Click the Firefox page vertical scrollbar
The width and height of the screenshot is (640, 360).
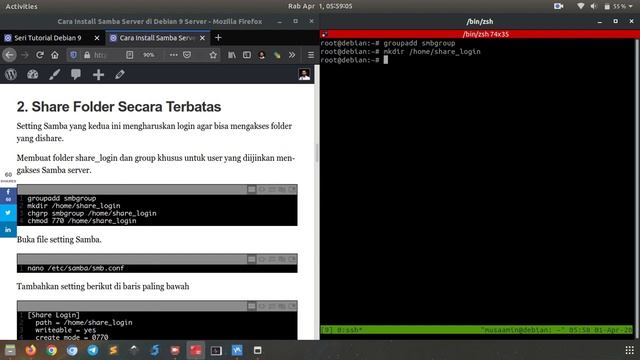click(316, 153)
